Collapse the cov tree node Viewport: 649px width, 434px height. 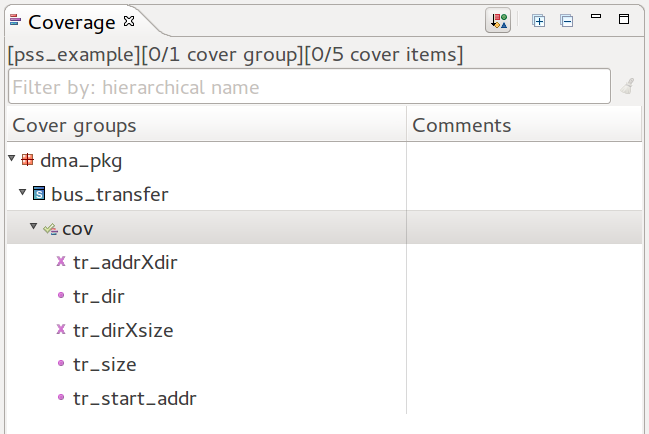pyautogui.click(x=33, y=227)
